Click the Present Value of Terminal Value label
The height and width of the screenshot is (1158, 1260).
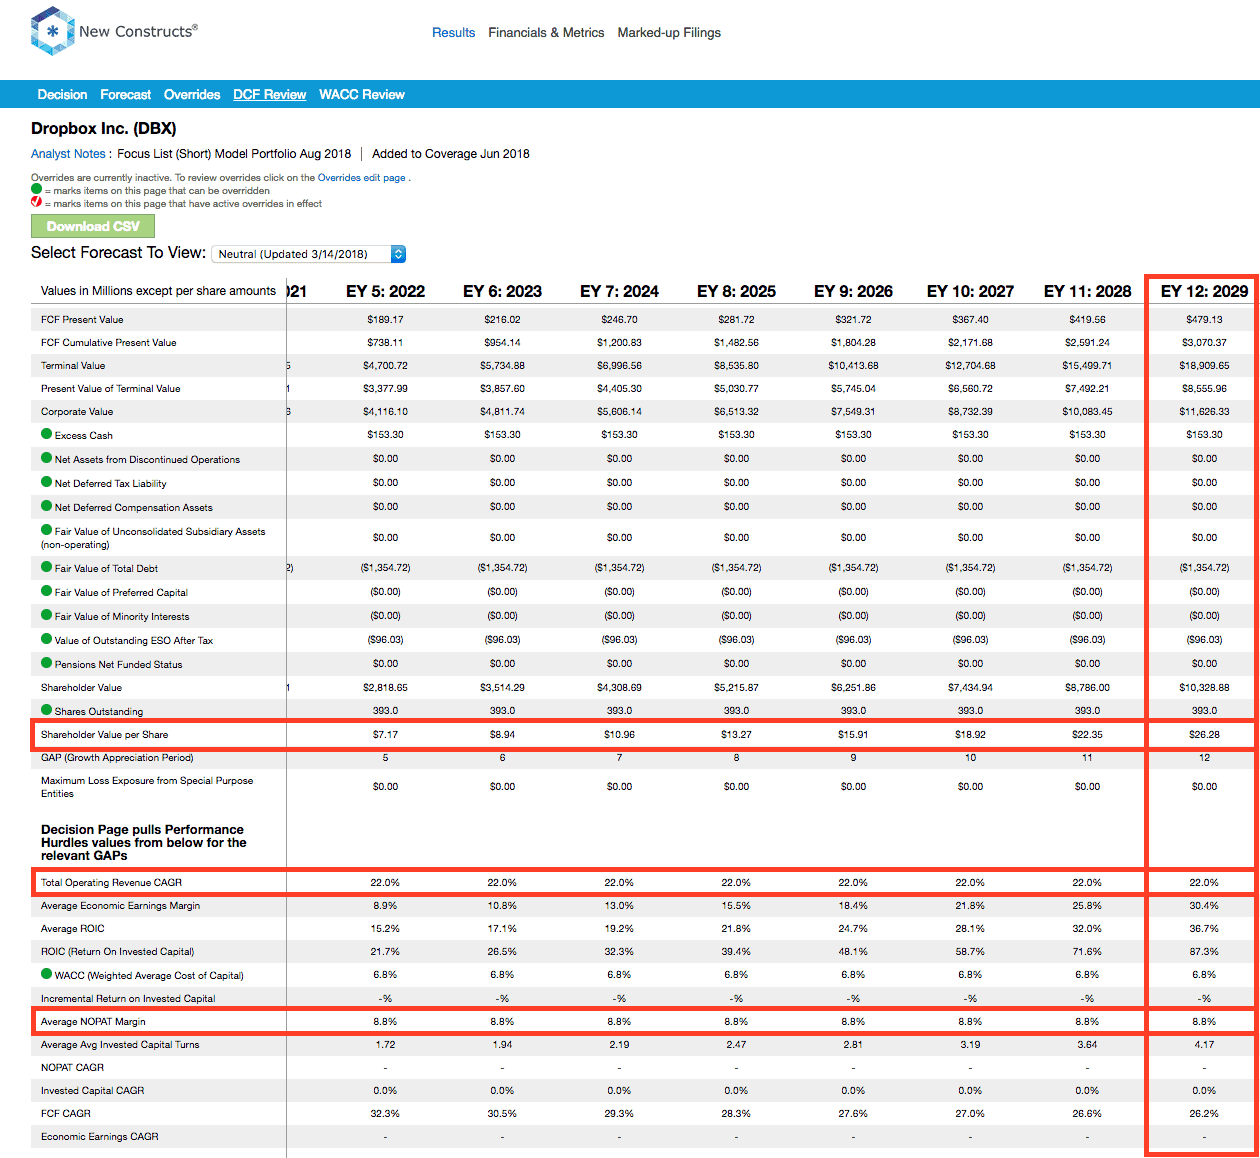tap(111, 389)
